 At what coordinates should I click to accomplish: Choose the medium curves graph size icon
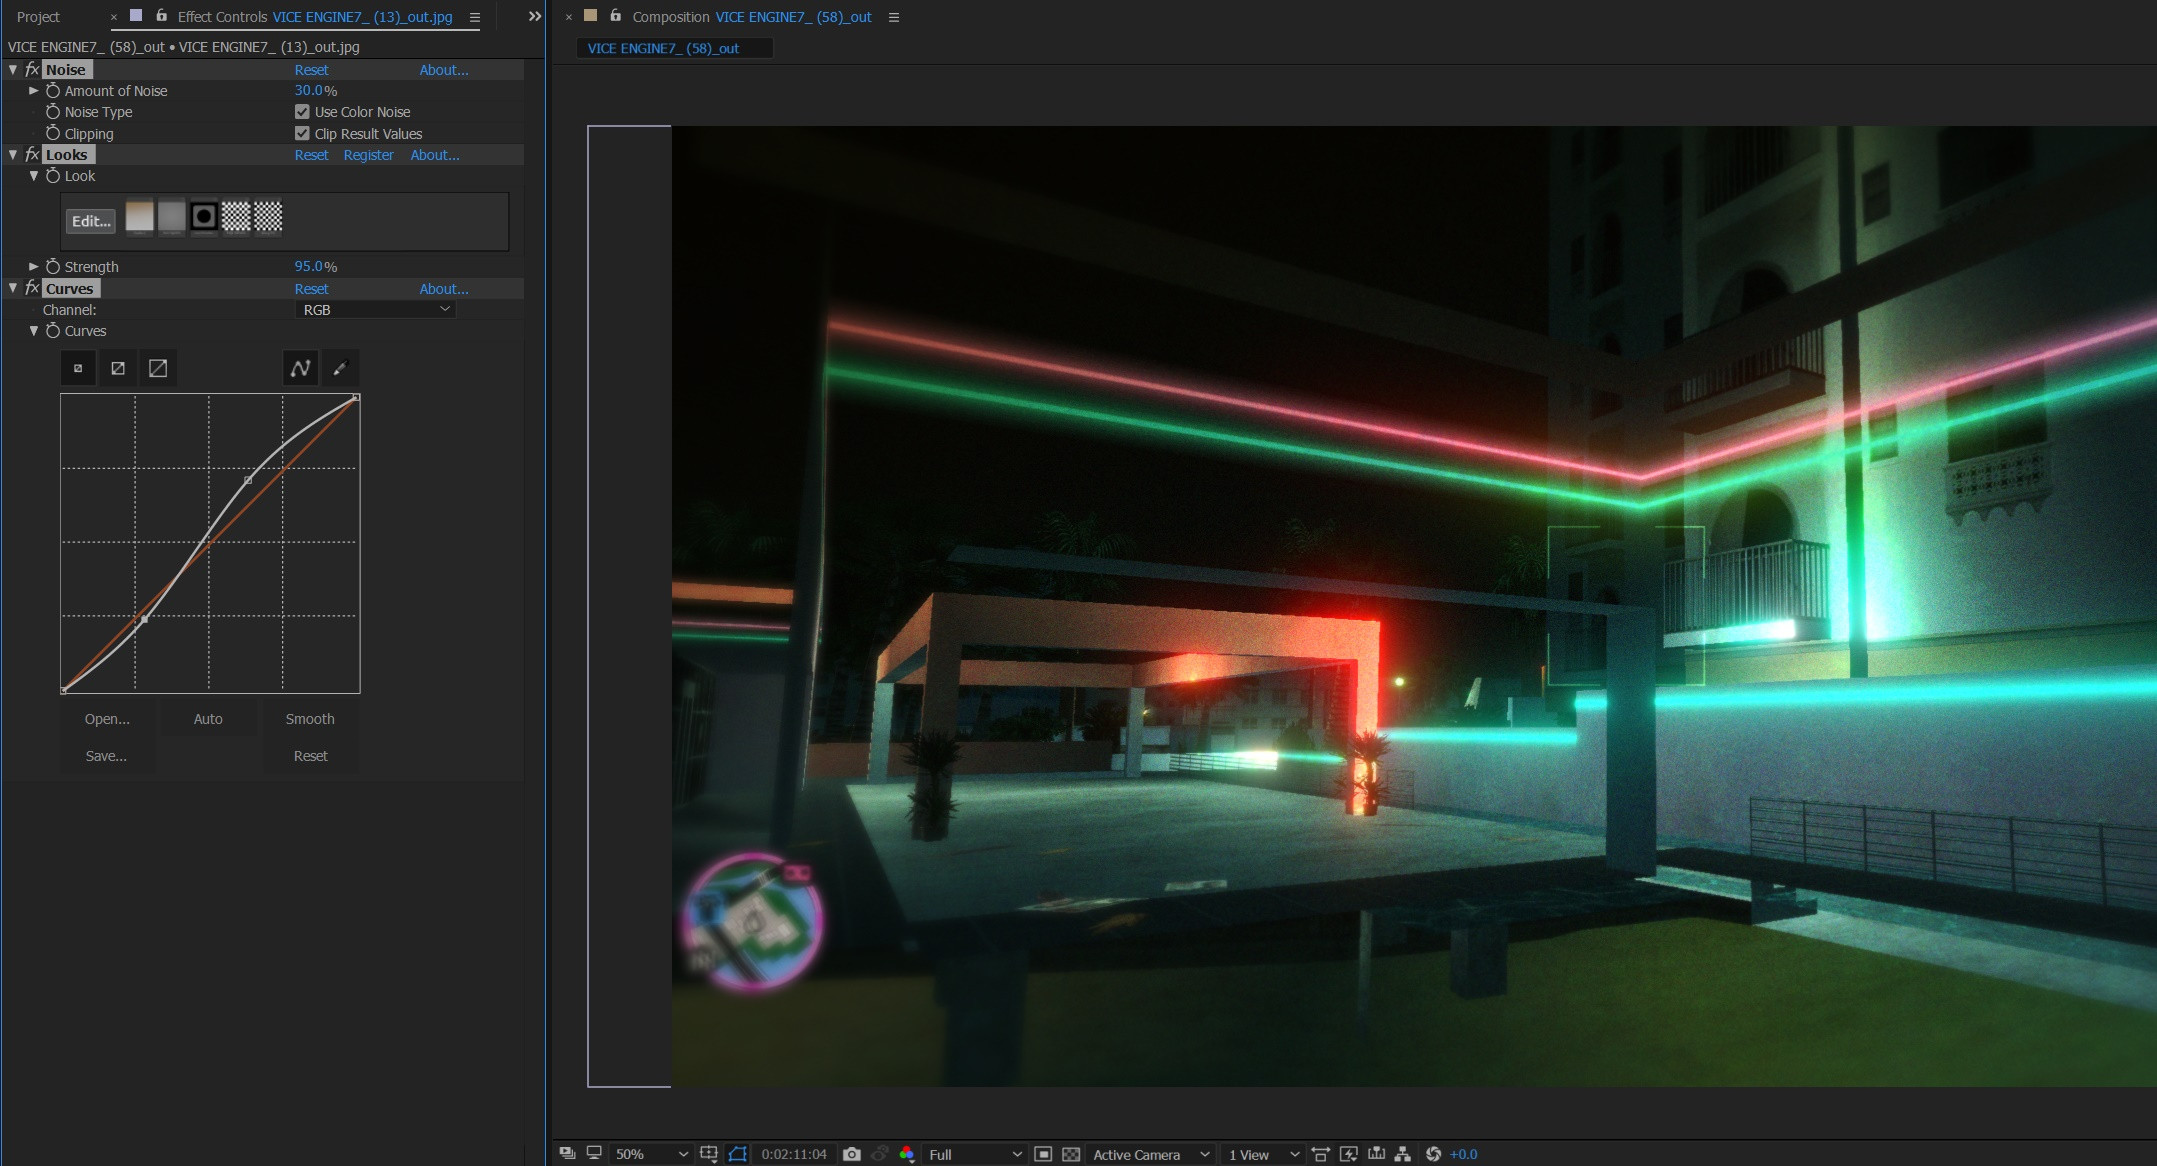pos(118,368)
